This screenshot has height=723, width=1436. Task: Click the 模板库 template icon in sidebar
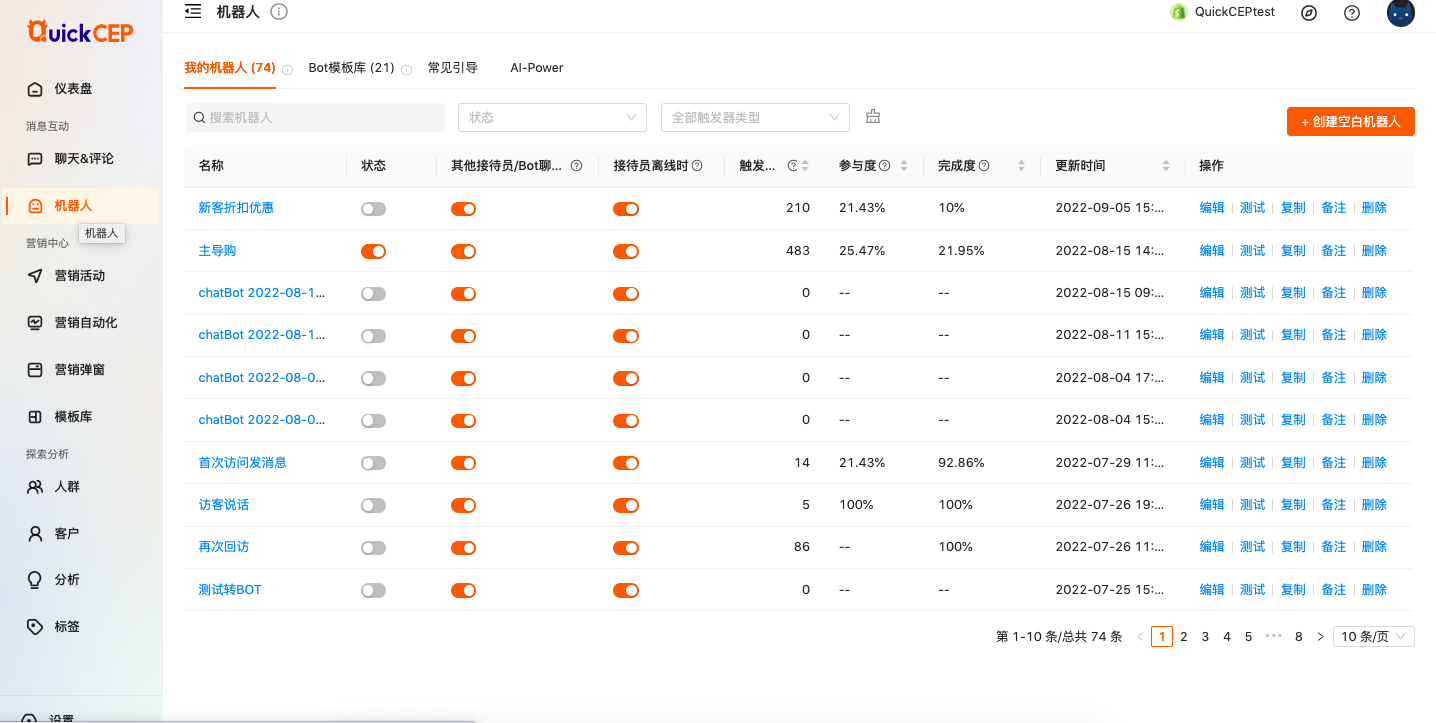(x=35, y=417)
